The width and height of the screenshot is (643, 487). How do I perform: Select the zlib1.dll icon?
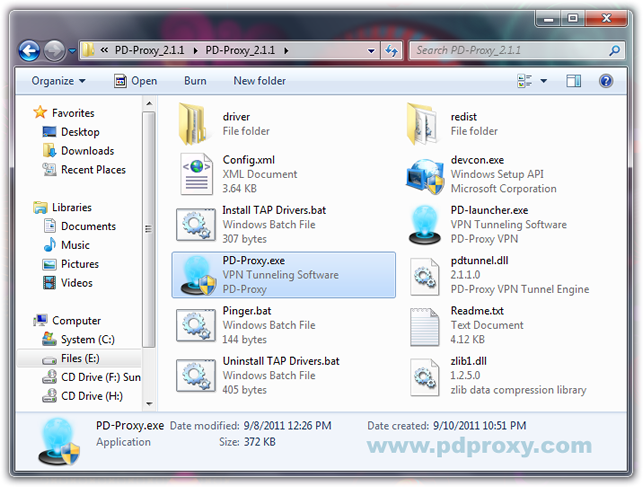pyautogui.click(x=424, y=377)
